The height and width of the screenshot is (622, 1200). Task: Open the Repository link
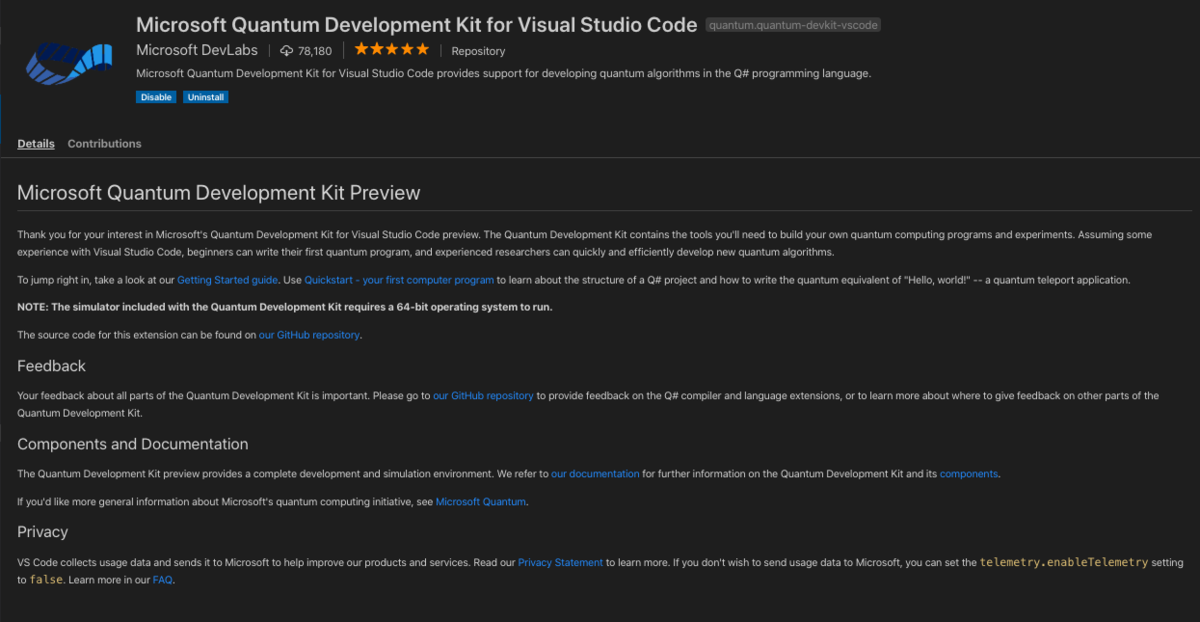(x=478, y=51)
